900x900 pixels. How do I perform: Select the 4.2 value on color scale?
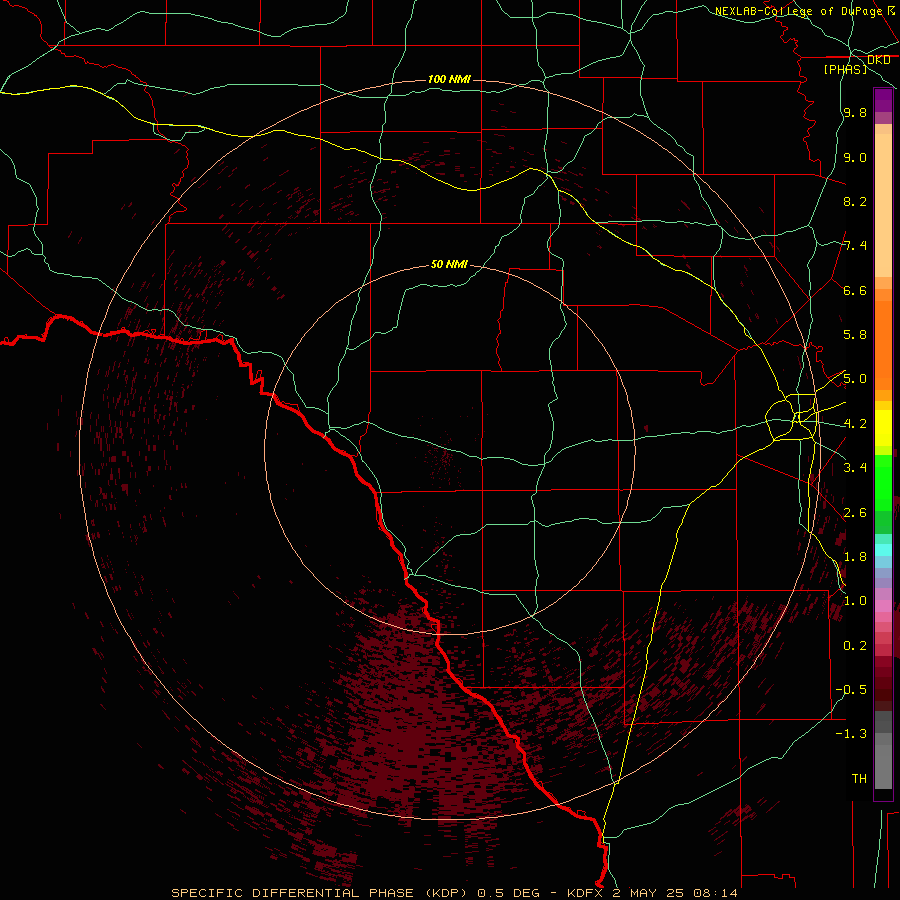point(855,424)
